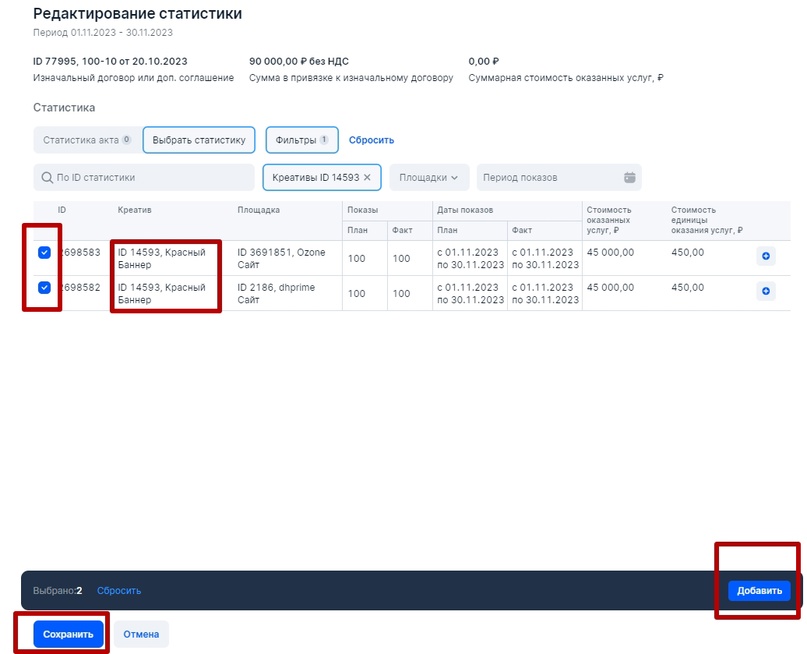Click the ID value 2698583
Image resolution: width=807 pixels, height=654 pixels.
[x=79, y=252]
